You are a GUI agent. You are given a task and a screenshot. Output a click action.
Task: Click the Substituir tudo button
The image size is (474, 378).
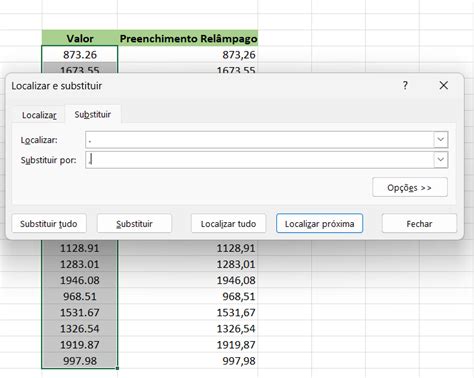(x=49, y=223)
